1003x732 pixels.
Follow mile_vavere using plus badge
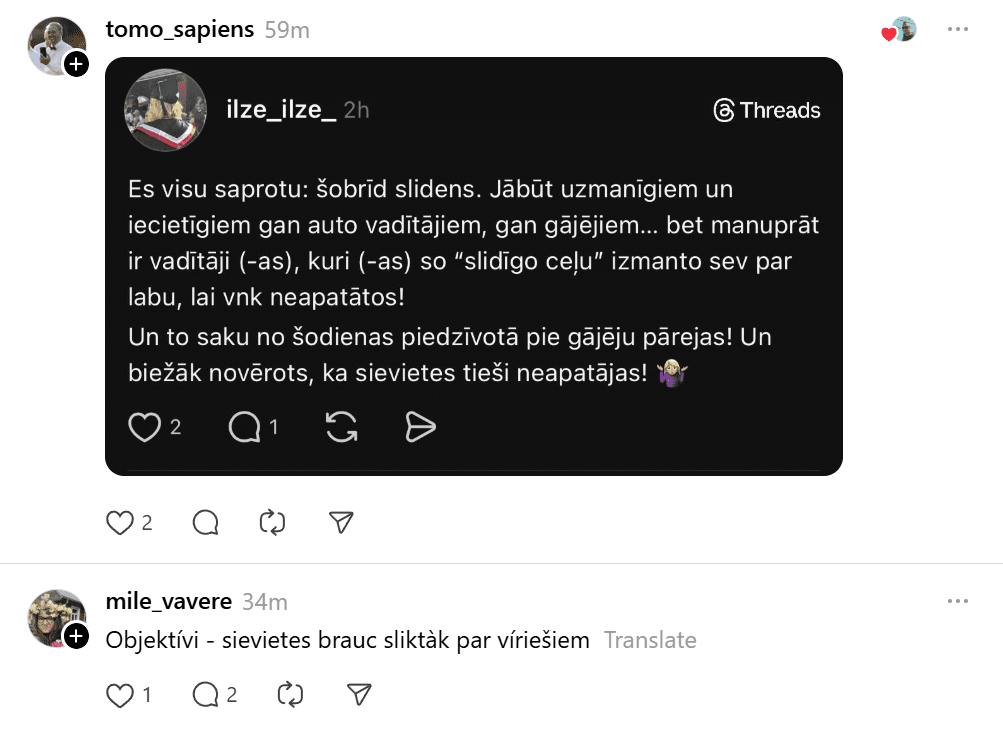coord(77,636)
